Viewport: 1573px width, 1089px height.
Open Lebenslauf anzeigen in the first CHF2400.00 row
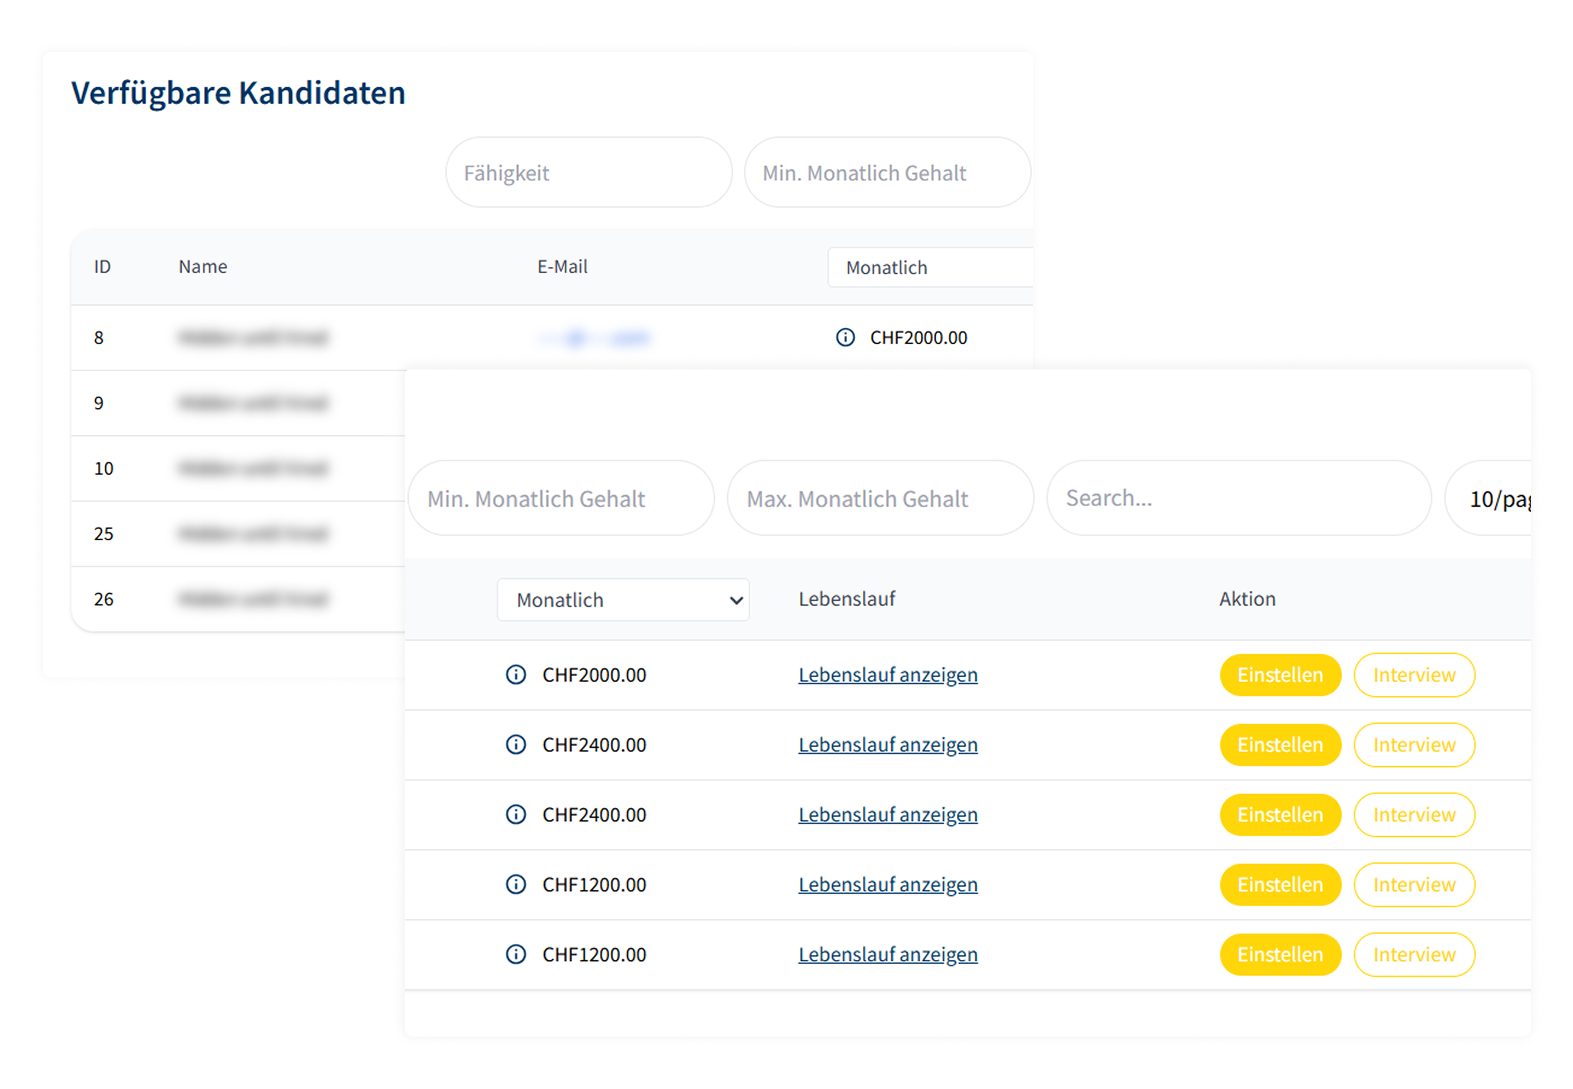(x=888, y=745)
